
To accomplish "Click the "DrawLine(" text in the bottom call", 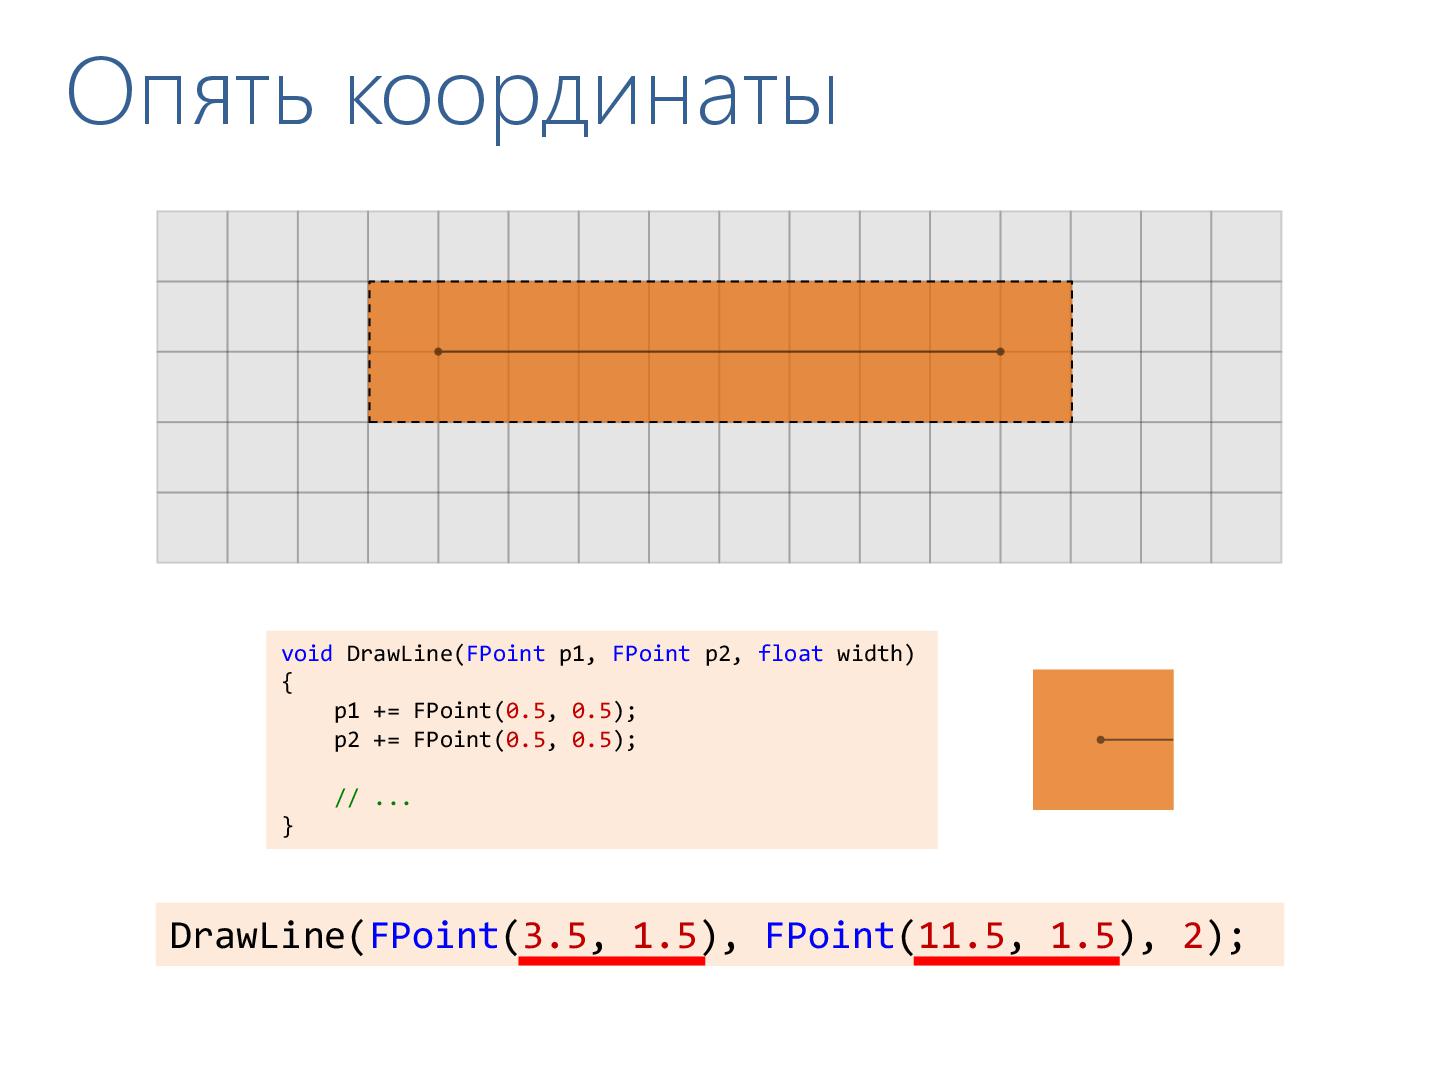I will pyautogui.click(x=269, y=936).
